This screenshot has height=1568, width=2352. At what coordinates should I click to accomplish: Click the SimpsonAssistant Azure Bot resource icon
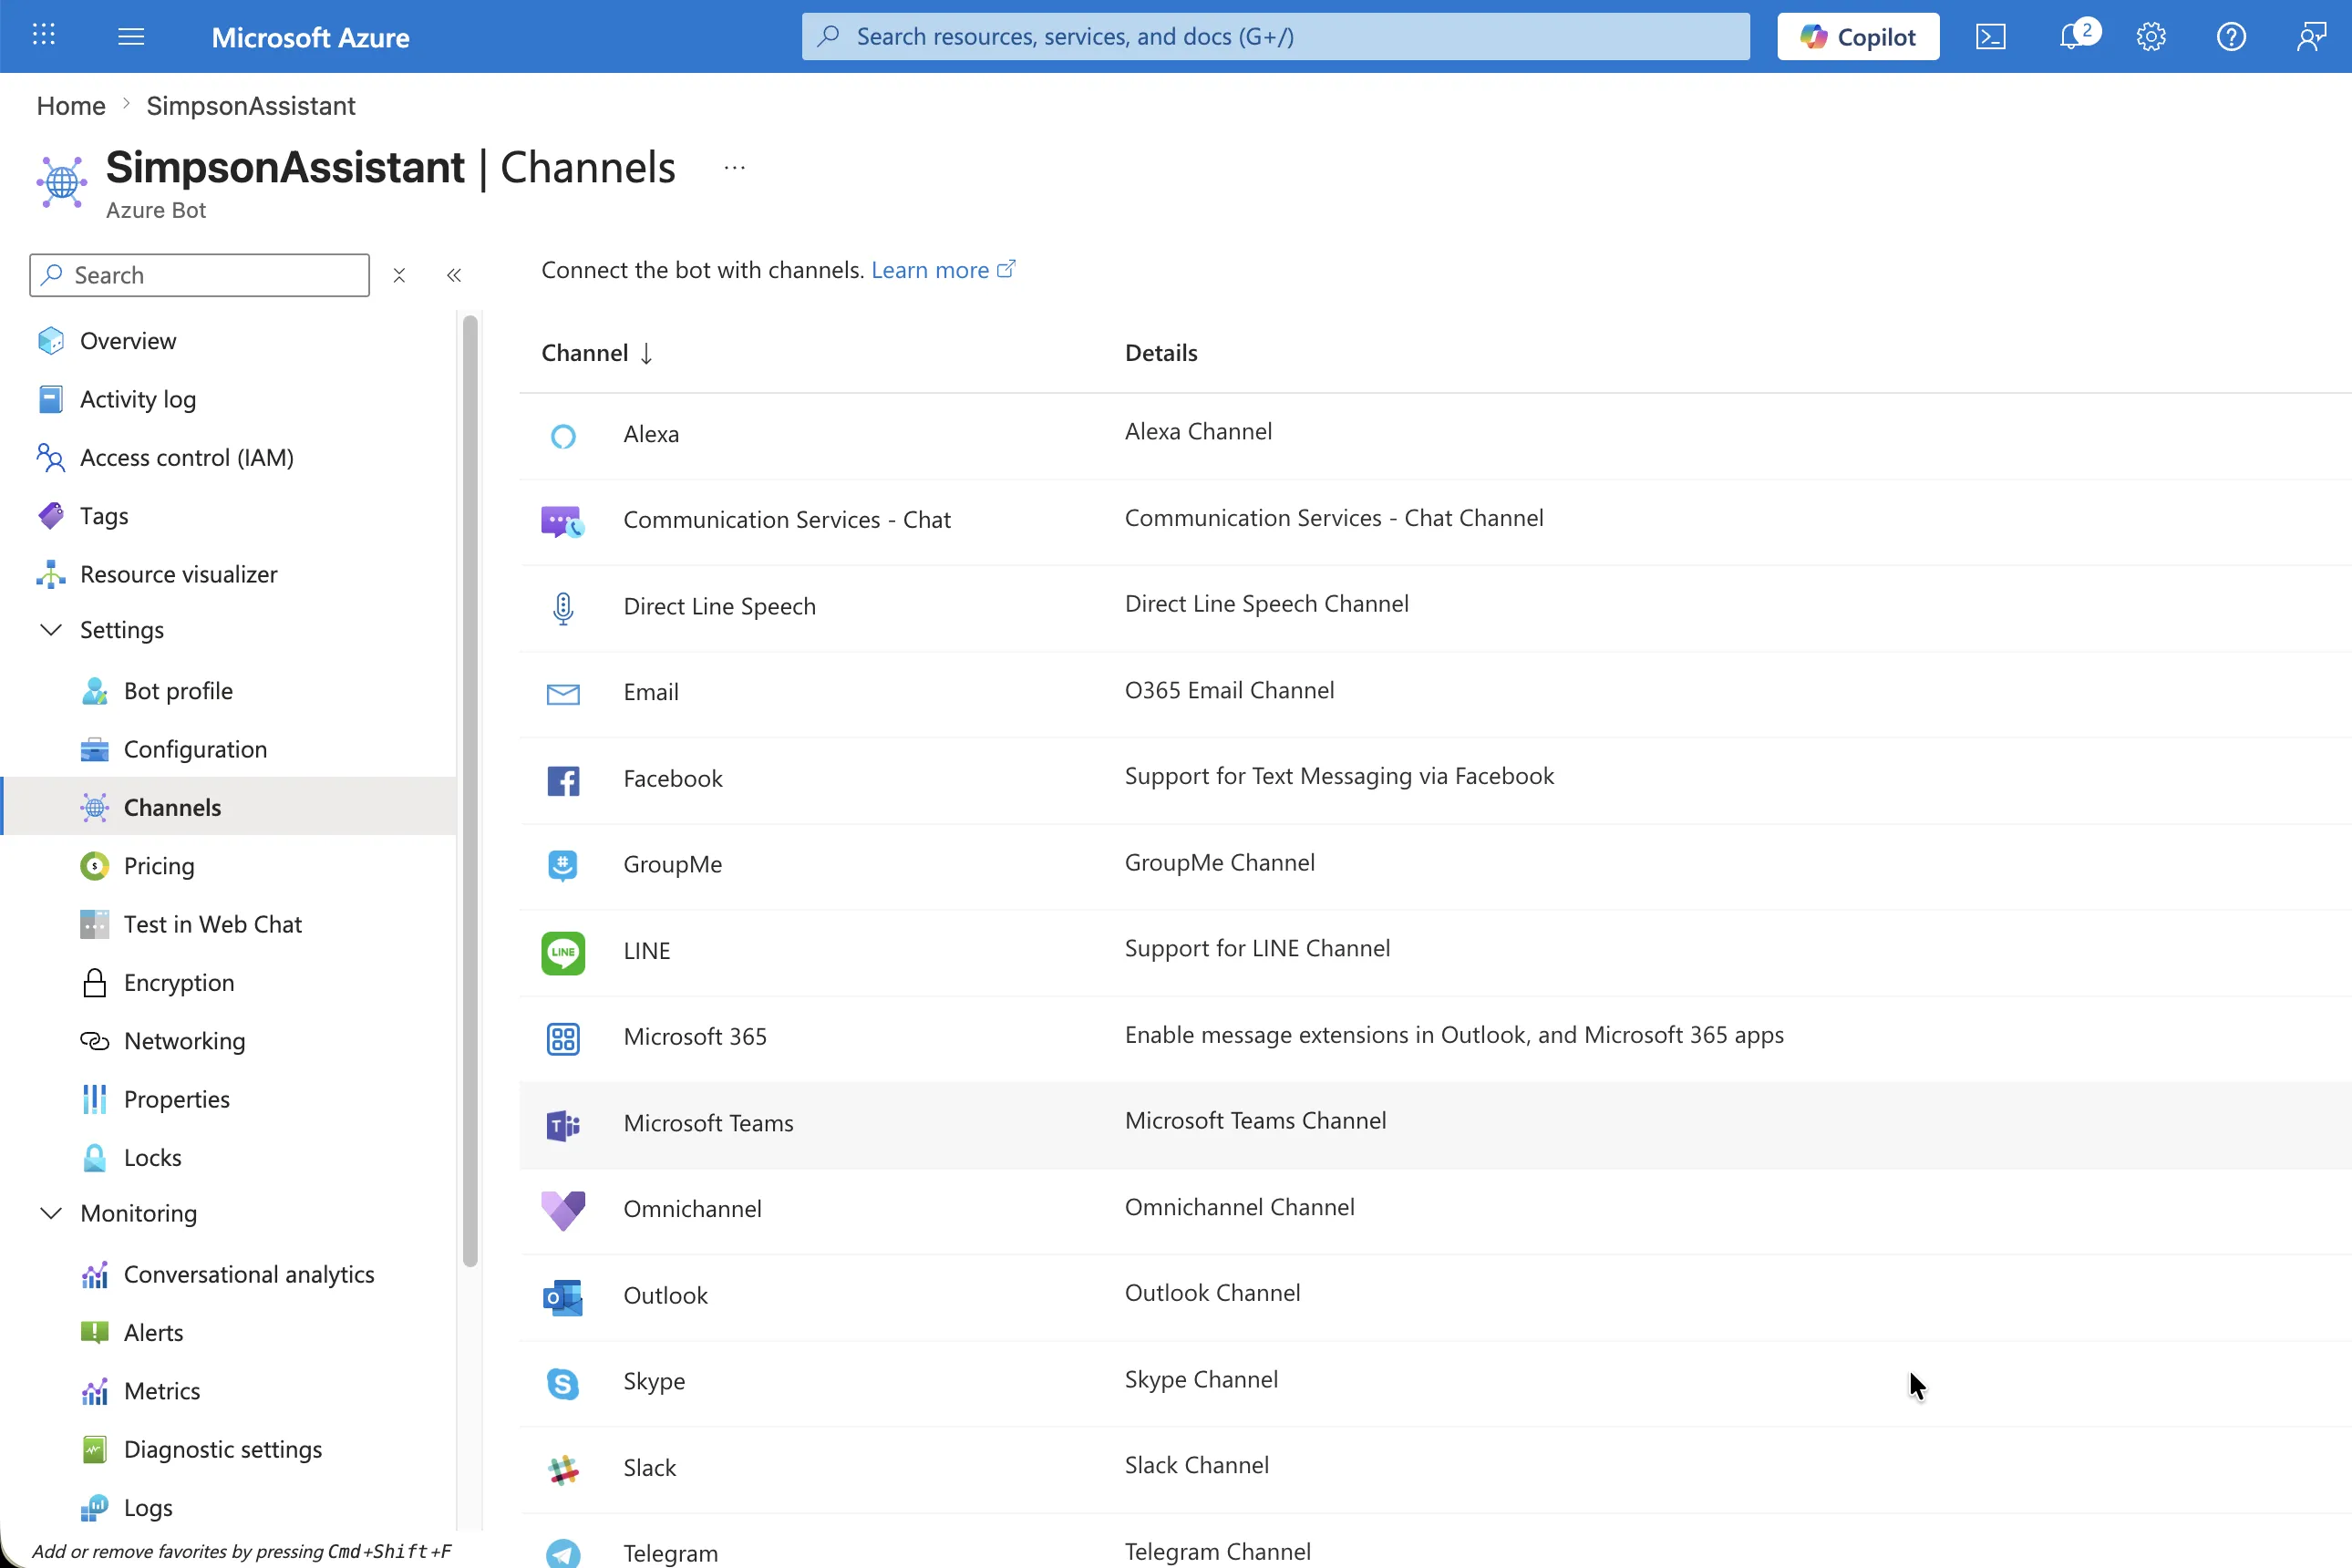[62, 181]
